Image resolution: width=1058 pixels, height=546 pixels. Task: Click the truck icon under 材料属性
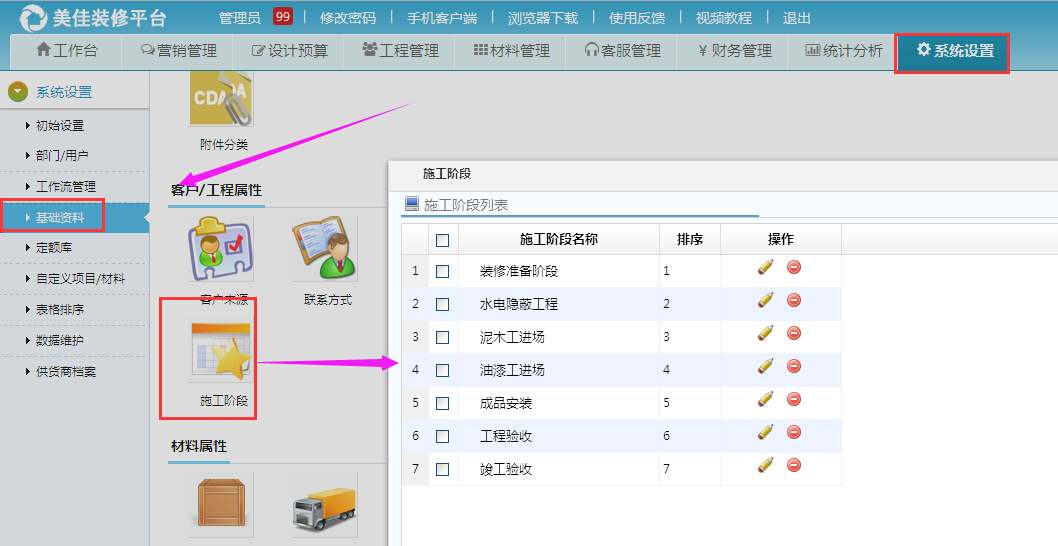pyautogui.click(x=325, y=506)
